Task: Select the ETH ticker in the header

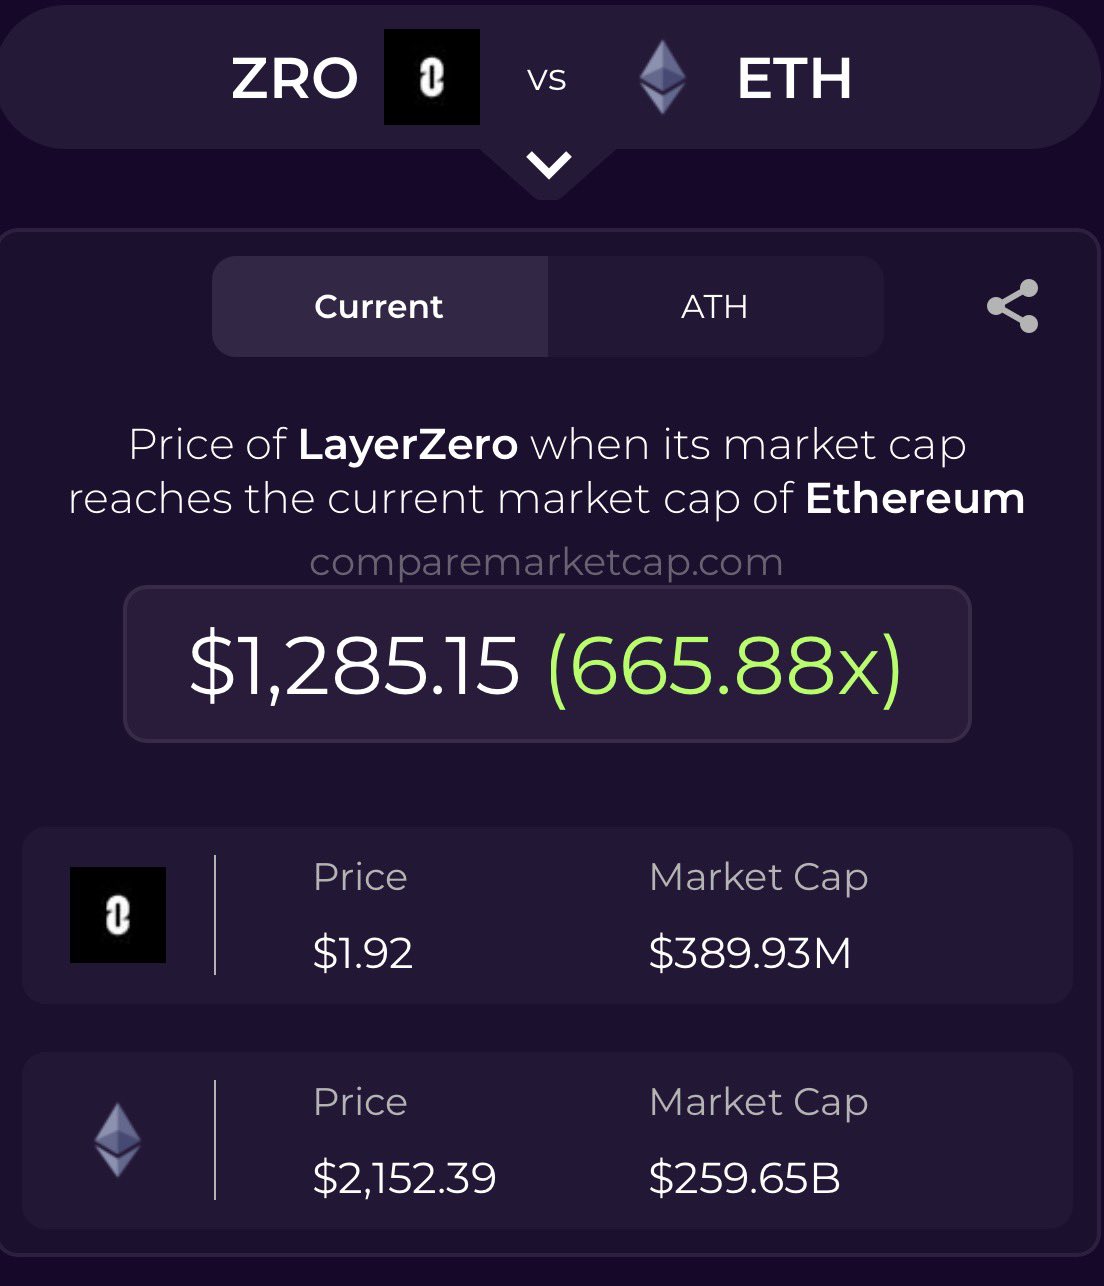Action: pos(794,78)
